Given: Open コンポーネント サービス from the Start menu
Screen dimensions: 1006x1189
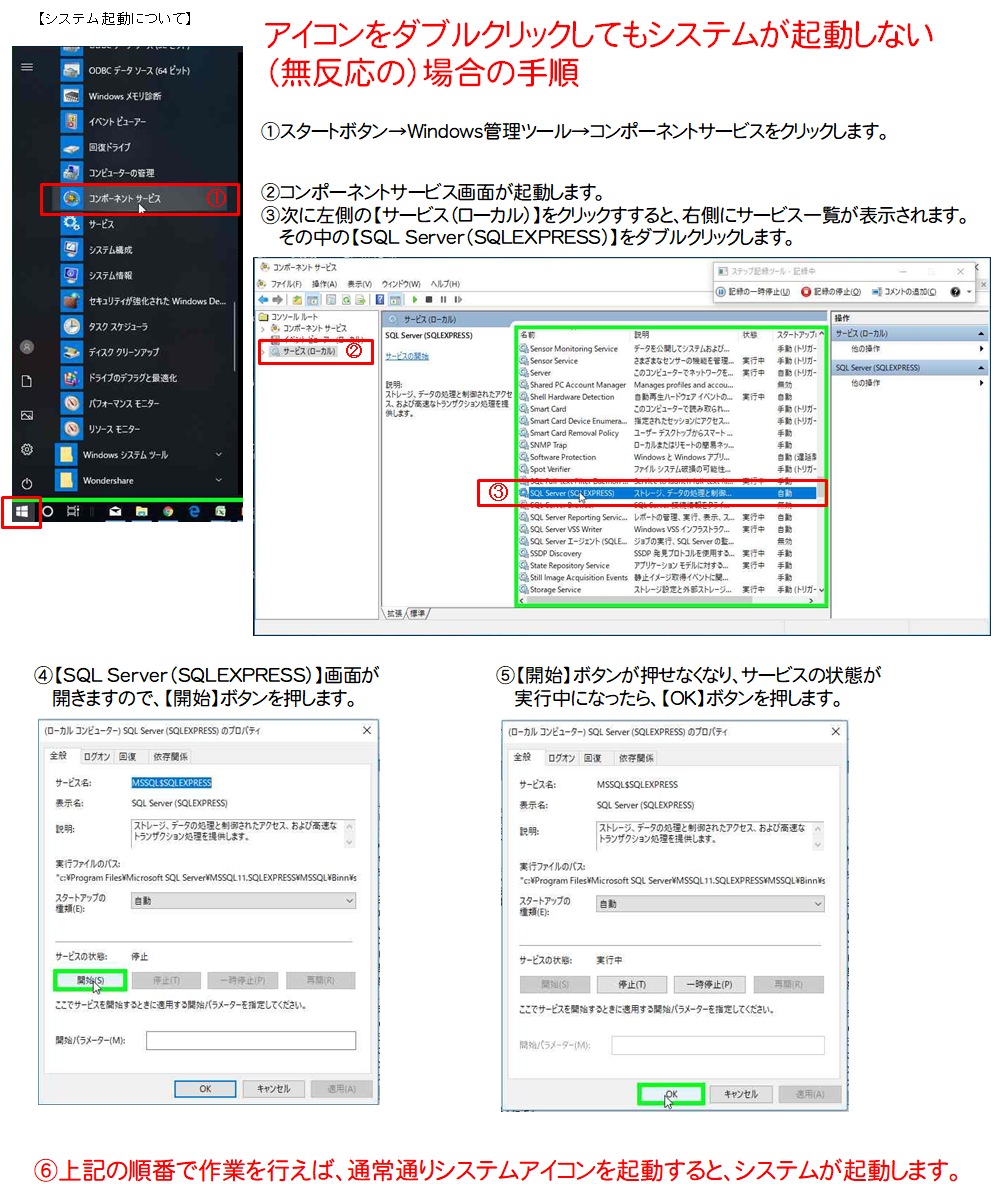Looking at the screenshot, I should pos(124,199).
